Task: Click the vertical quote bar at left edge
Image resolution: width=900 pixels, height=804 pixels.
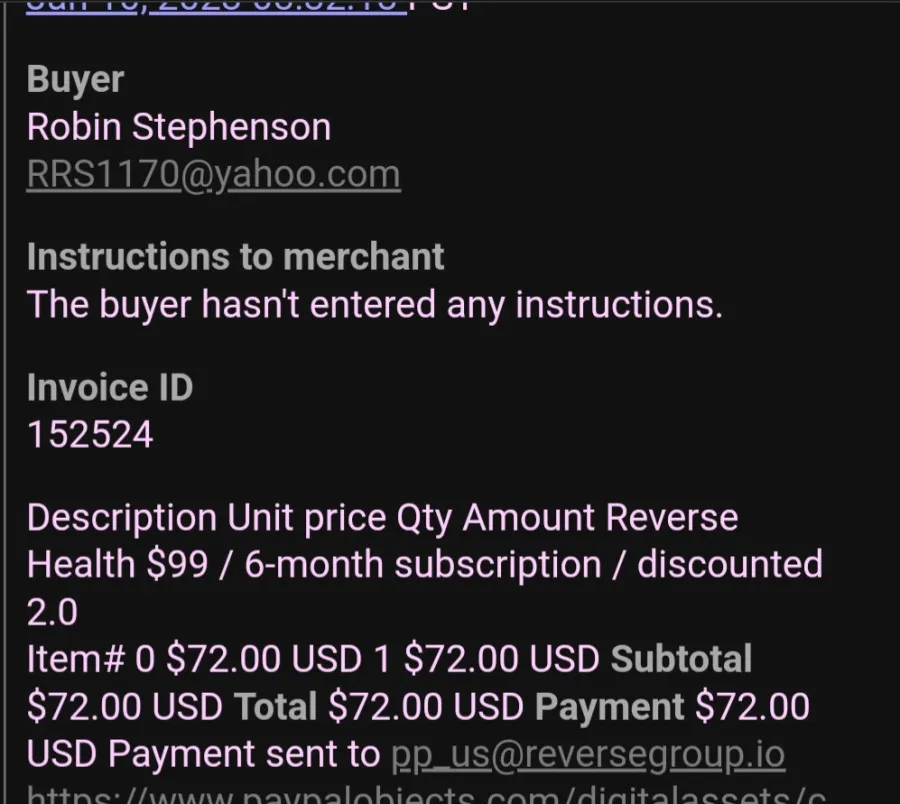Action: click(x=5, y=402)
